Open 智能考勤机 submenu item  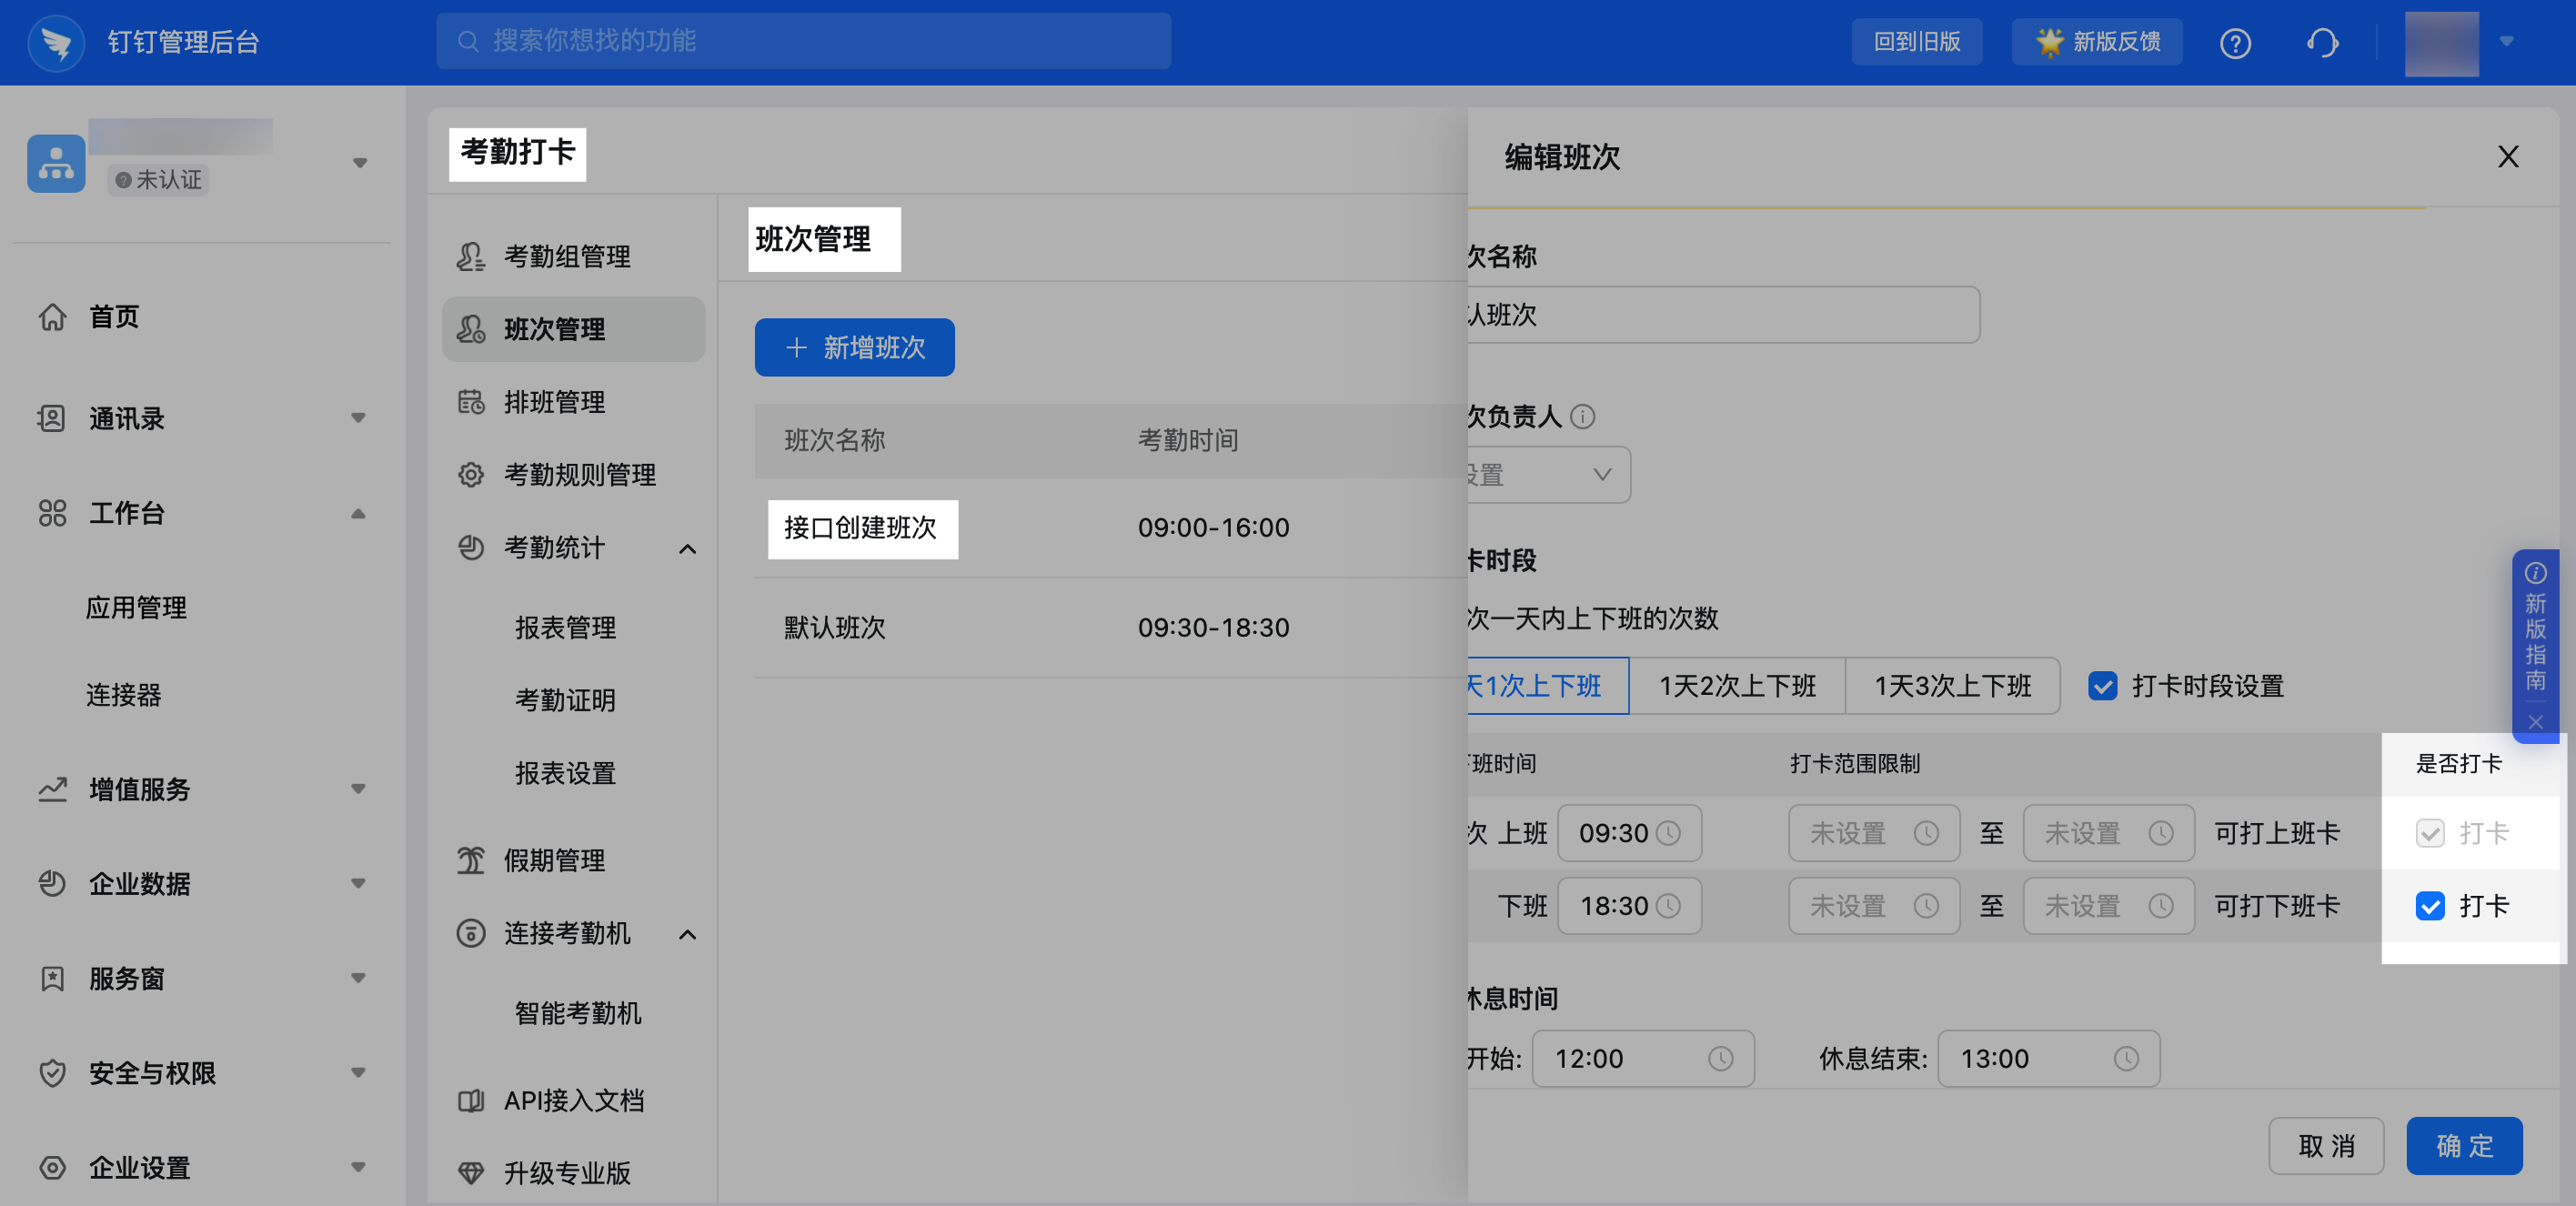pyautogui.click(x=578, y=1013)
